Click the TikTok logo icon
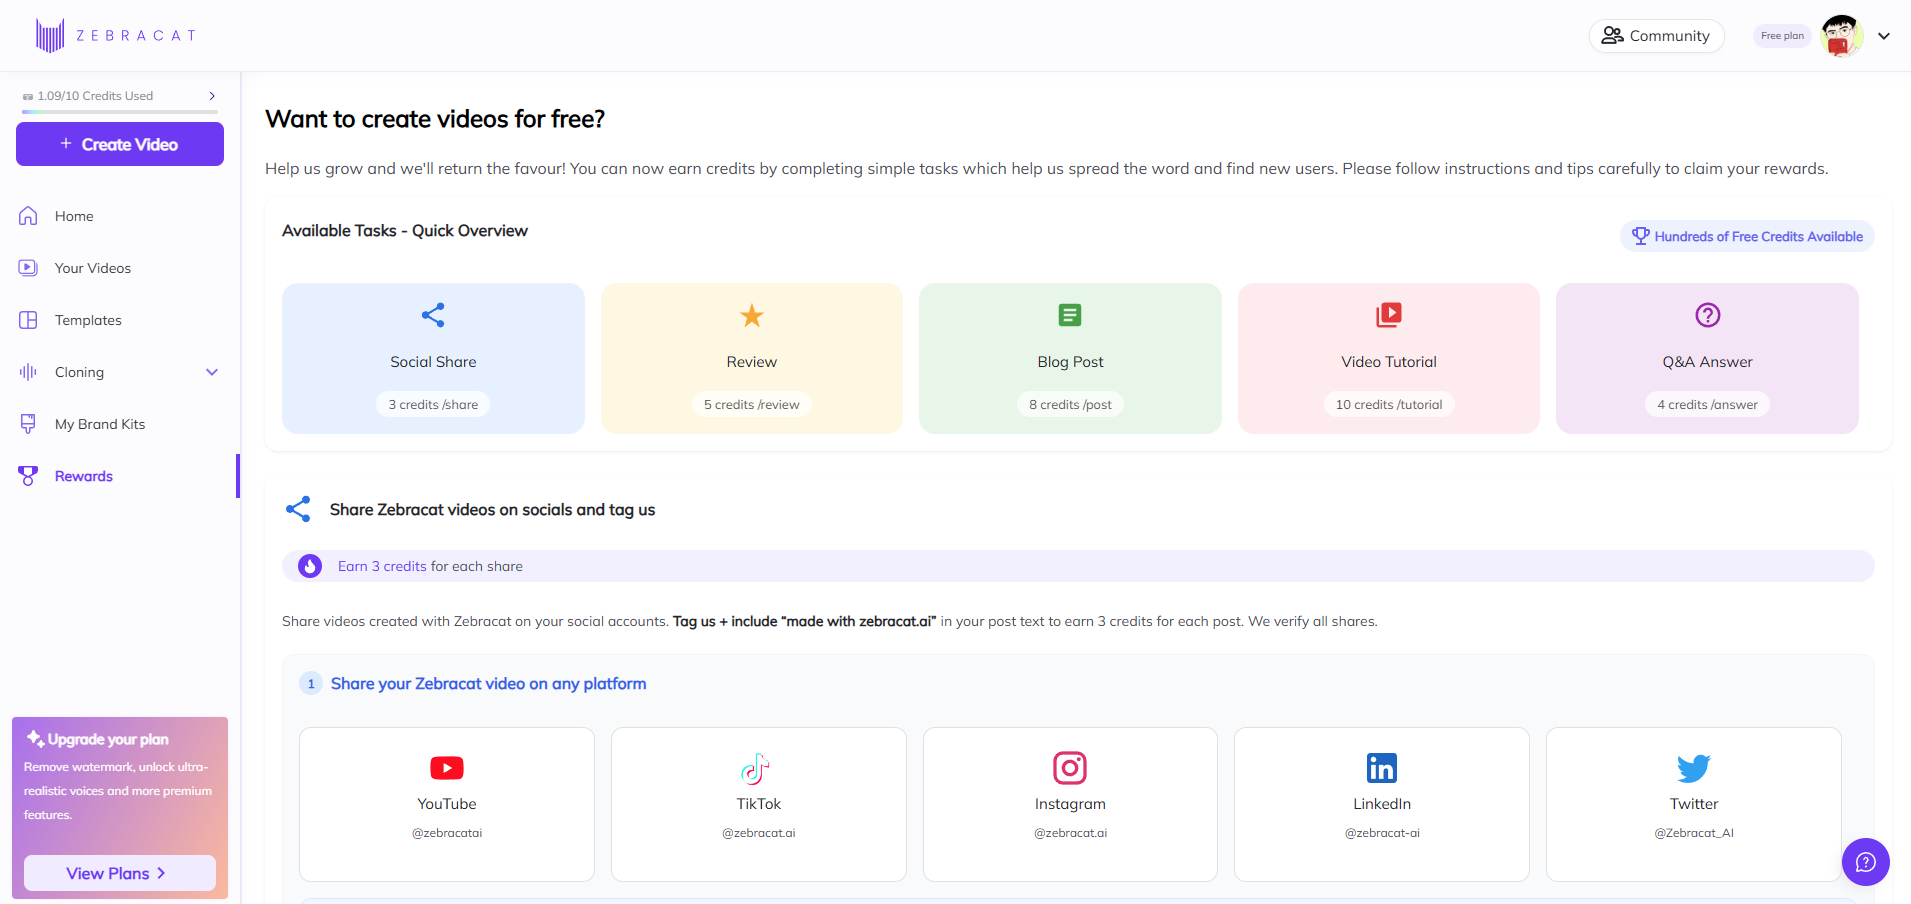 [756, 768]
